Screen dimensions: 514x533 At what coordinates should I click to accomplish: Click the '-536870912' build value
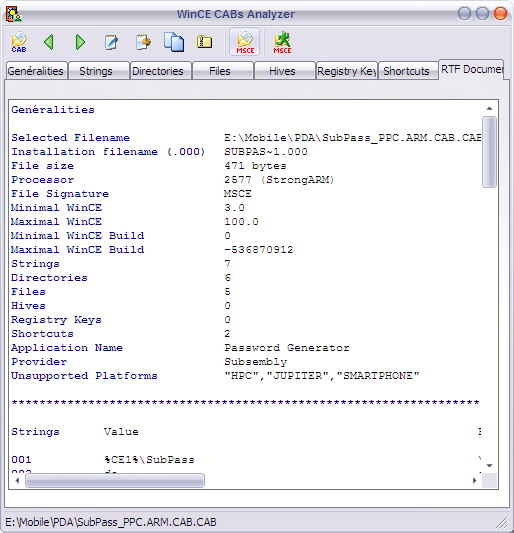(x=259, y=250)
